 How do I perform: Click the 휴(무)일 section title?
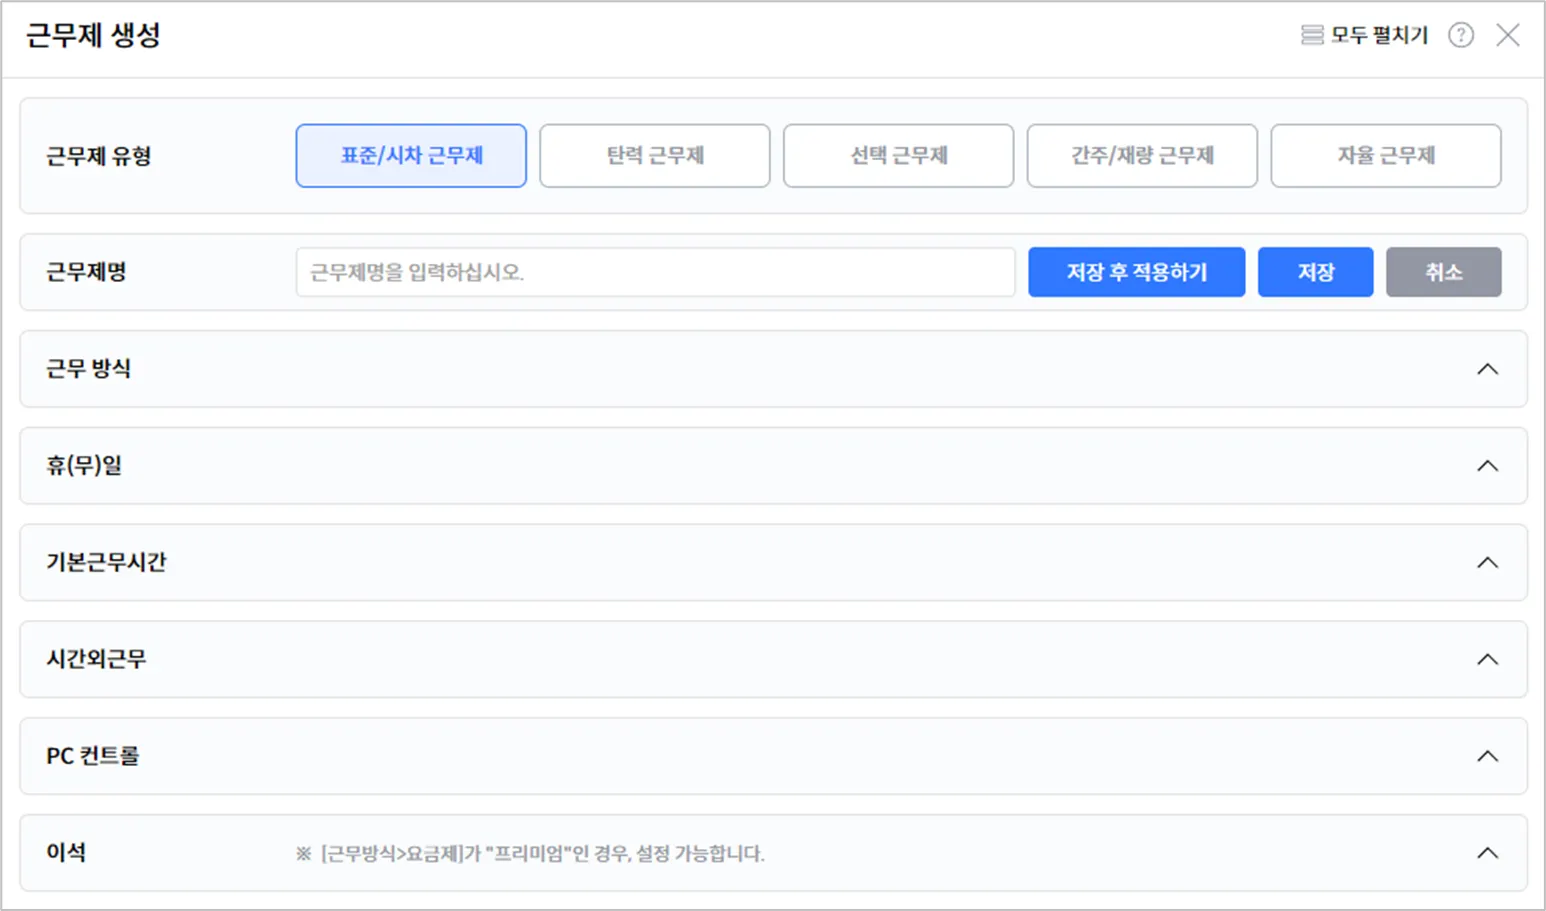click(x=84, y=466)
